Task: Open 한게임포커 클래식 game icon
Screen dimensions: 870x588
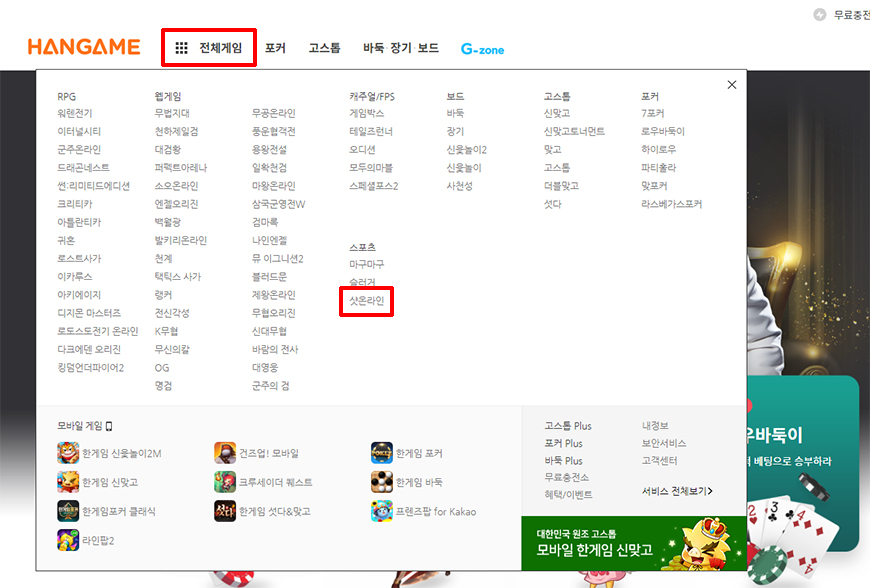Action: (x=68, y=511)
